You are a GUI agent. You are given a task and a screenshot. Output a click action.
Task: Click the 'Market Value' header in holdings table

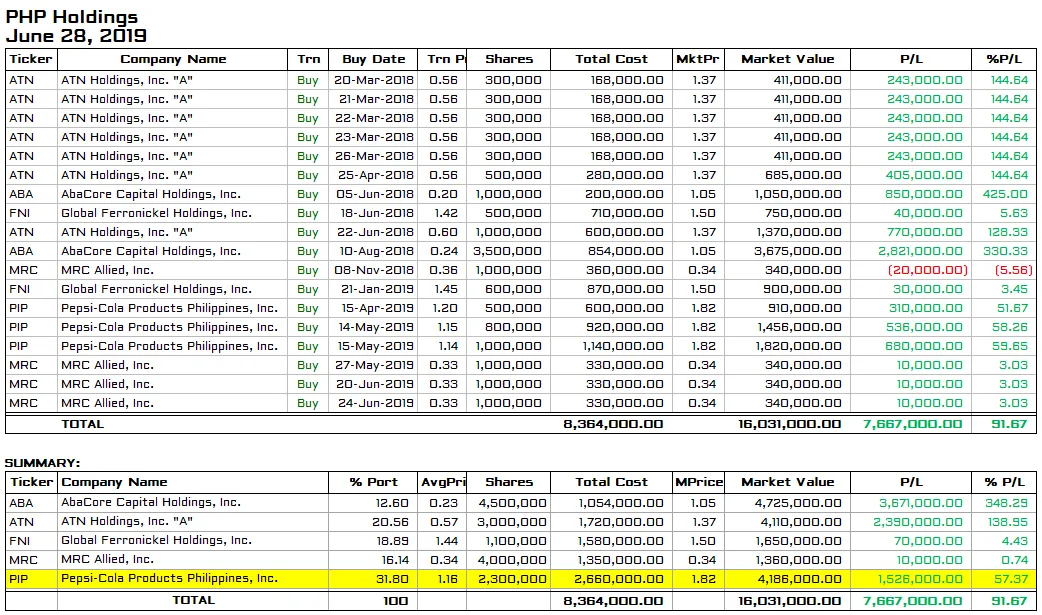[787, 59]
